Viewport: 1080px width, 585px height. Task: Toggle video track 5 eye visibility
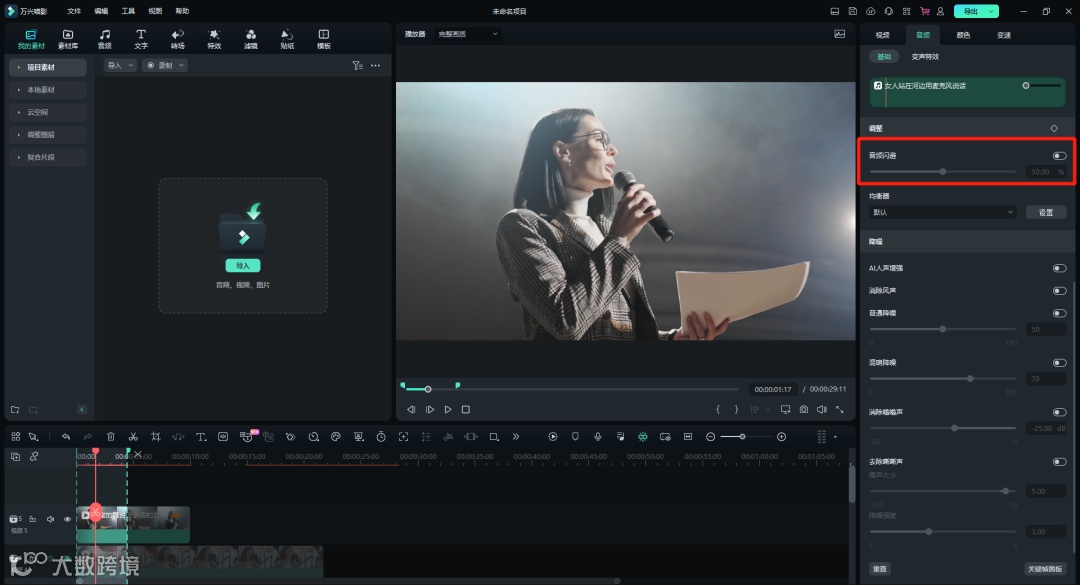point(68,519)
